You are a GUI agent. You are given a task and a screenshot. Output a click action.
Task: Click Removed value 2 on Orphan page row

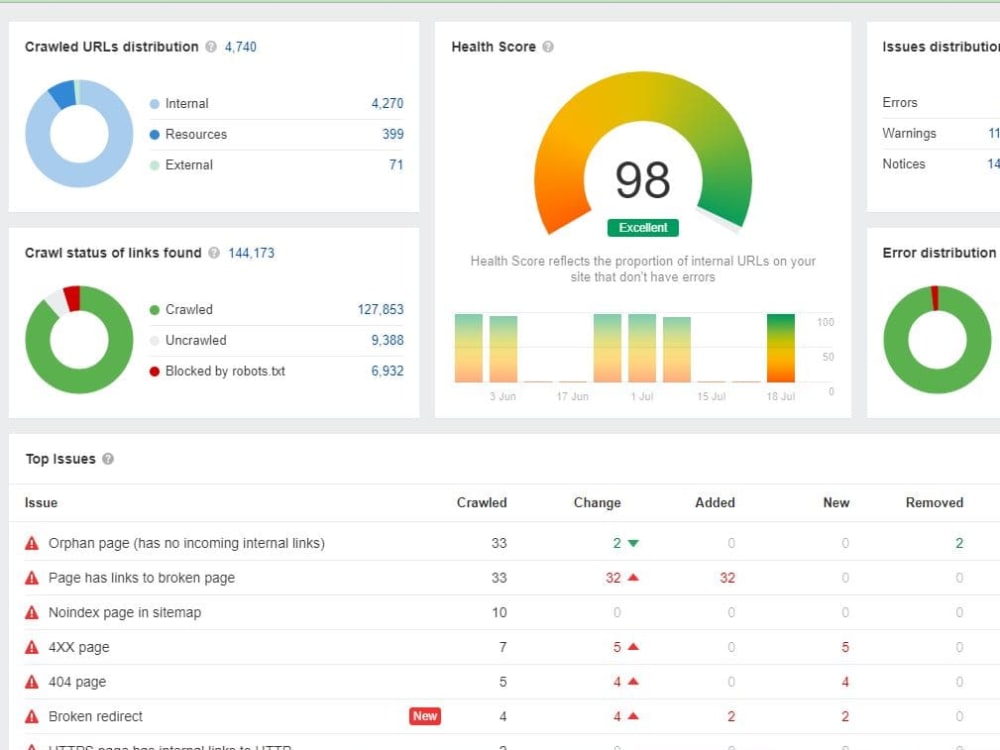(x=959, y=543)
